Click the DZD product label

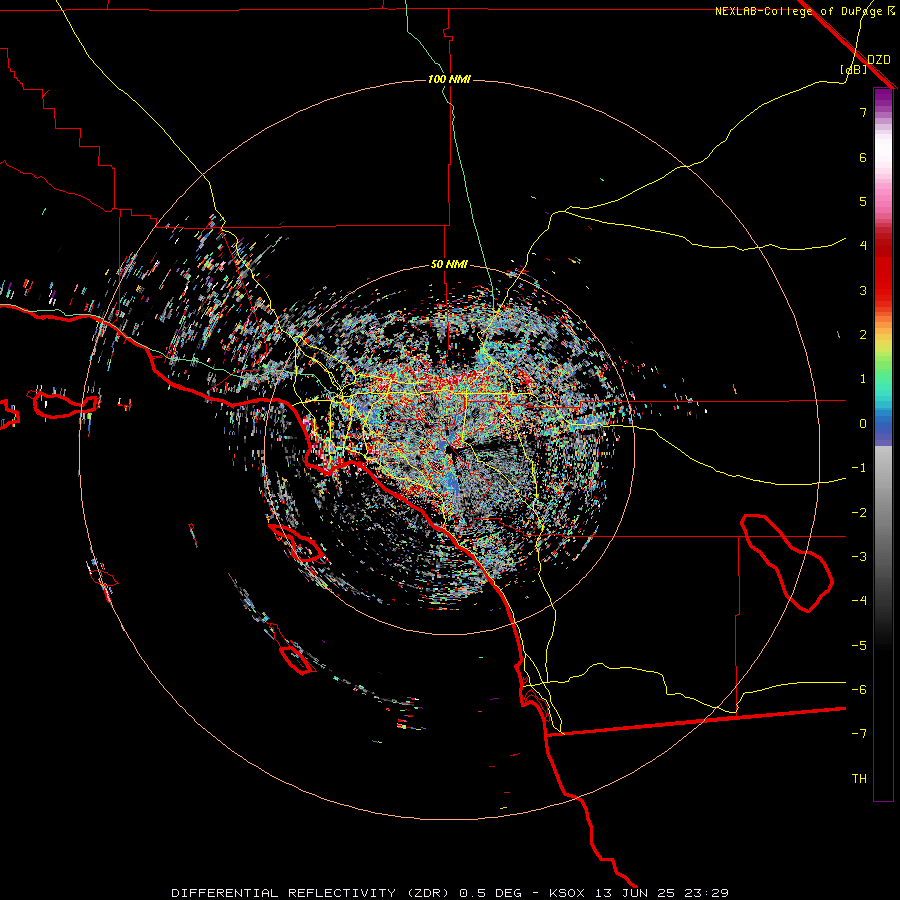879,60
